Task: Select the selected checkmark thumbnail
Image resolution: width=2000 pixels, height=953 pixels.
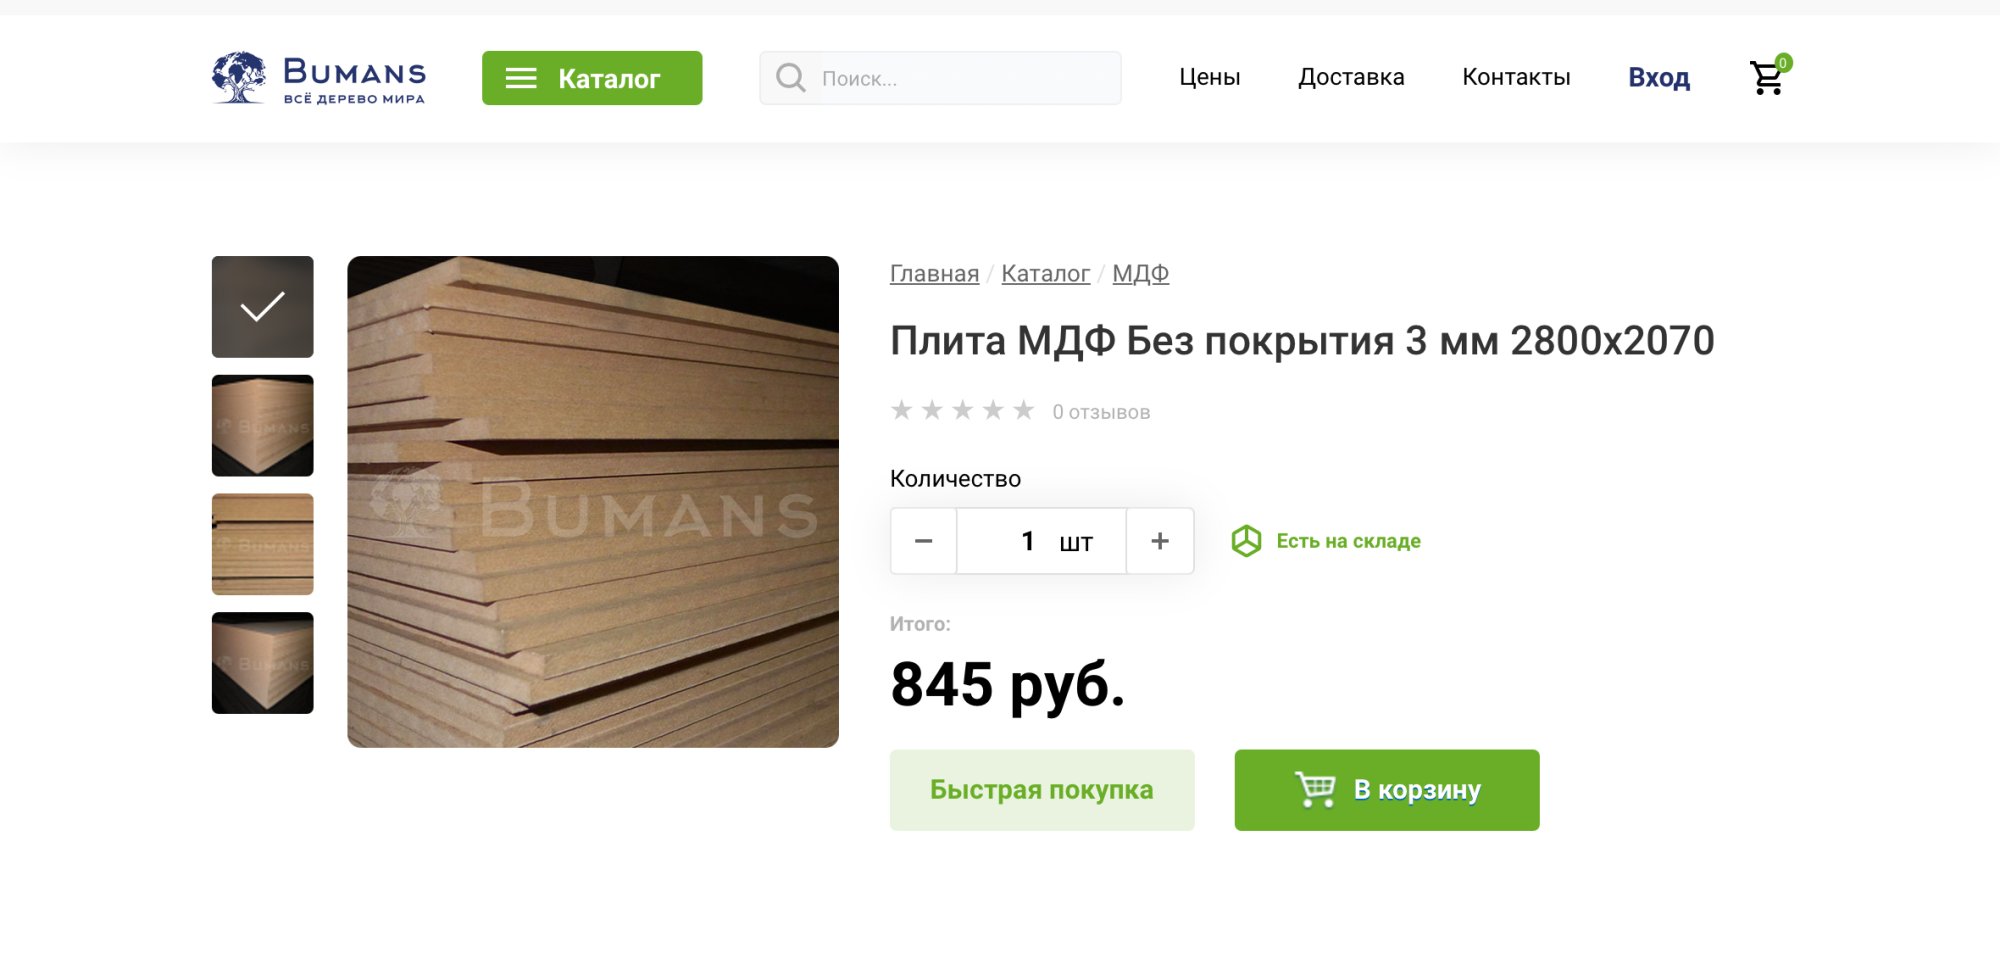Action: click(x=263, y=307)
